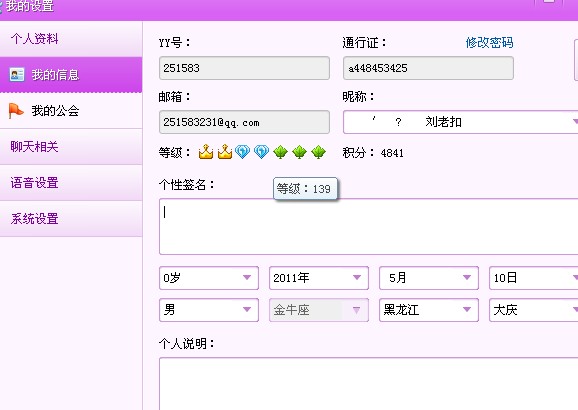This screenshot has height=410, width=578.
Task: Open the 聊天相关 settings
Action: (x=71, y=147)
